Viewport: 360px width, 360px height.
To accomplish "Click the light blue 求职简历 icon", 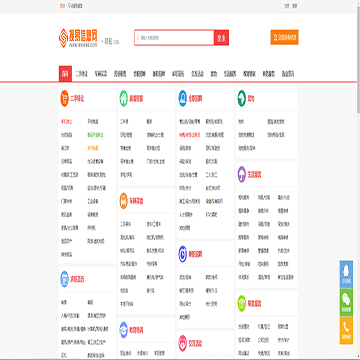I will (x=64, y=279).
